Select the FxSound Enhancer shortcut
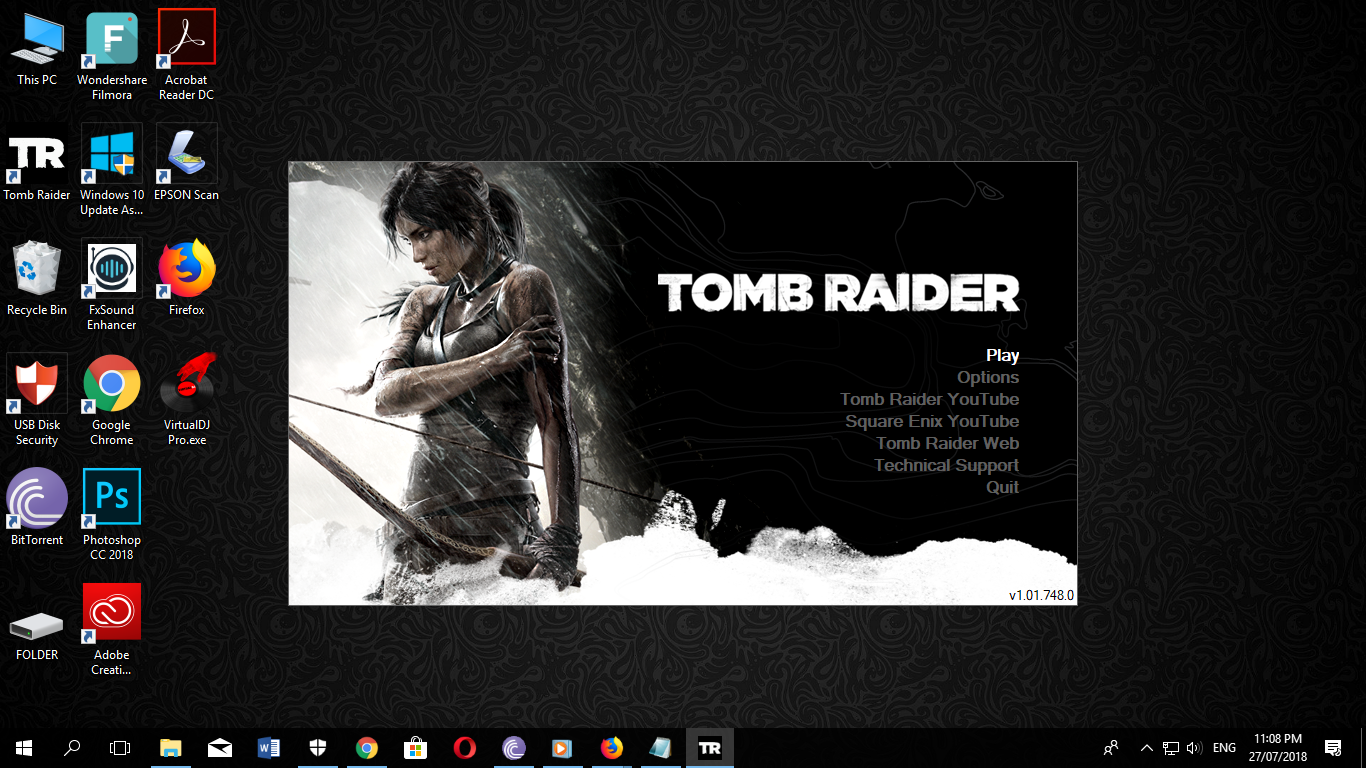 point(112,285)
